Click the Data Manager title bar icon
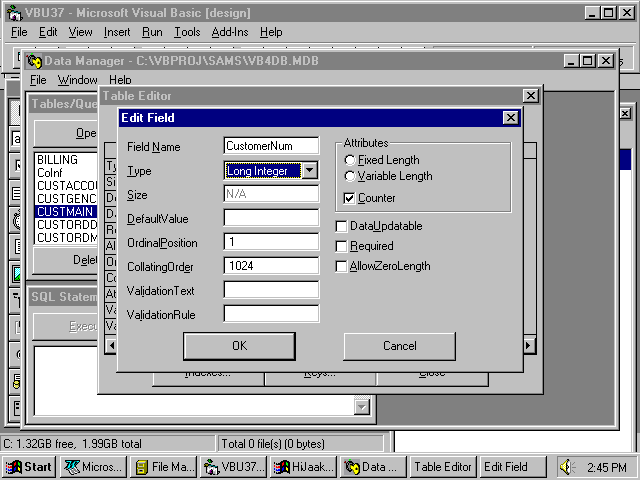This screenshot has width=640, height=480. [x=35, y=61]
